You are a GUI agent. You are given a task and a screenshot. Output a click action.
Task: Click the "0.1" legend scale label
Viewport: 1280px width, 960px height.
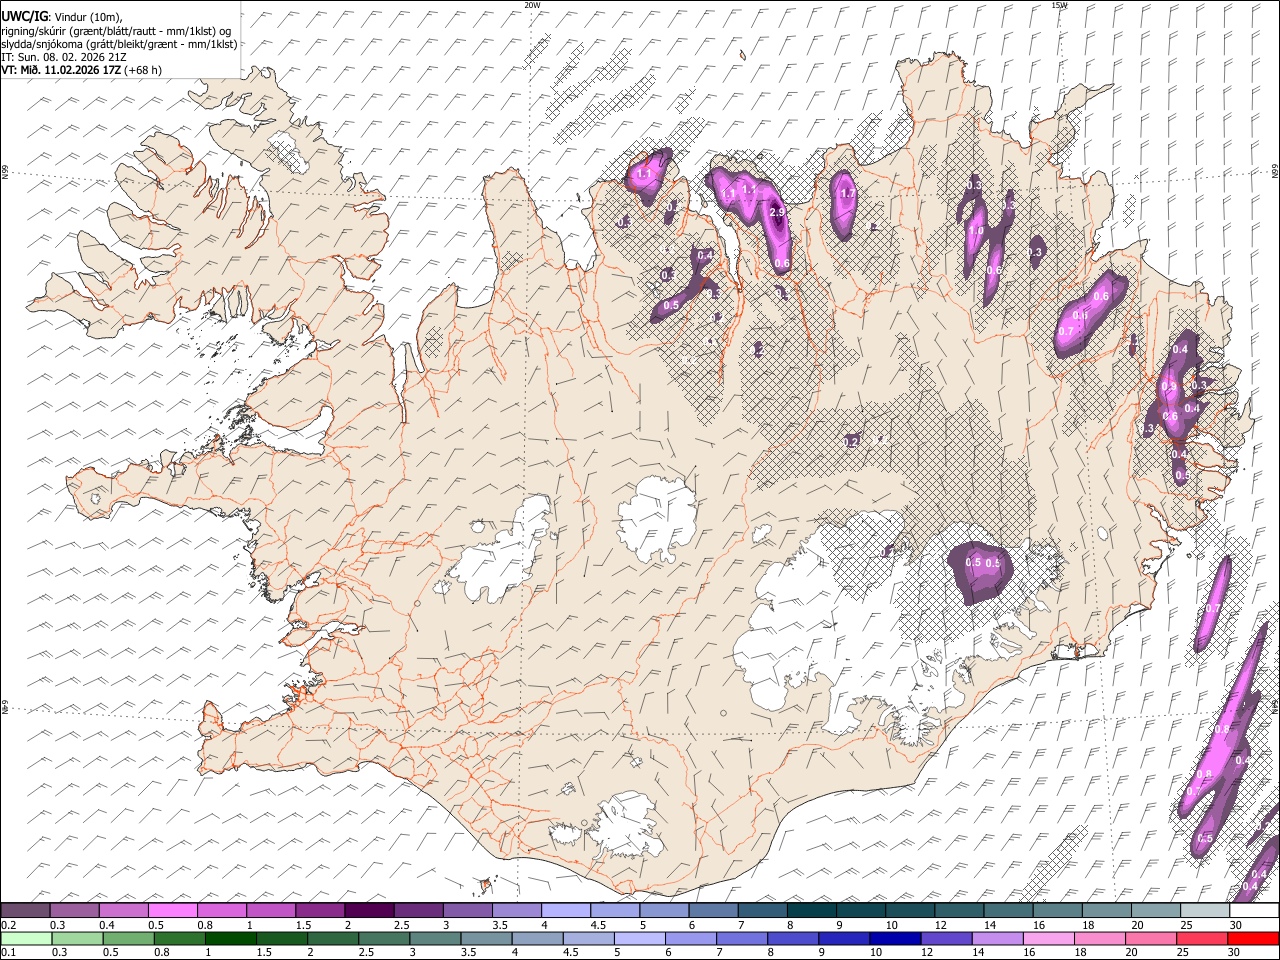click(9, 952)
